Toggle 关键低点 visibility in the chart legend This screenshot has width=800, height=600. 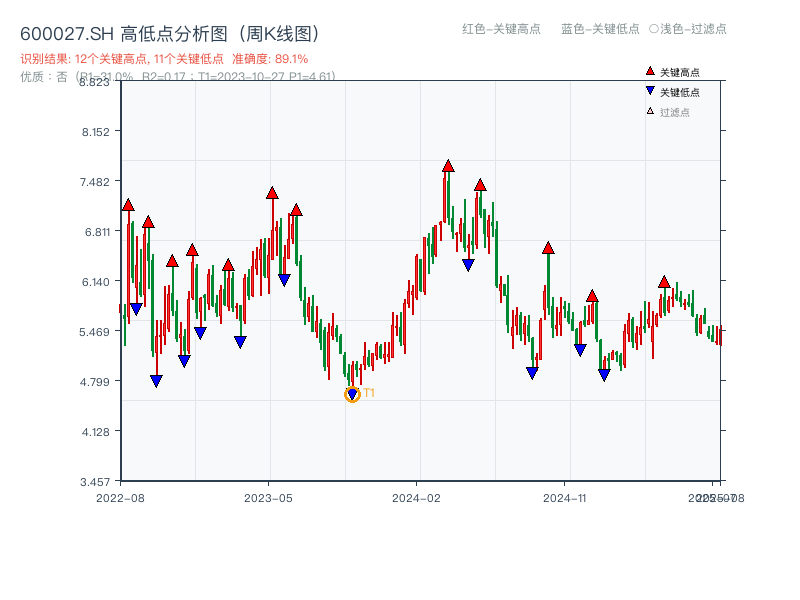pos(666,90)
